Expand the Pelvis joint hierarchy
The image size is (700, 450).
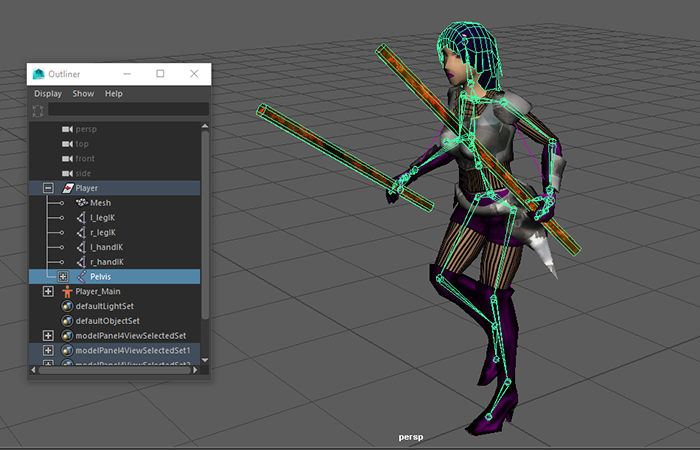coord(63,277)
